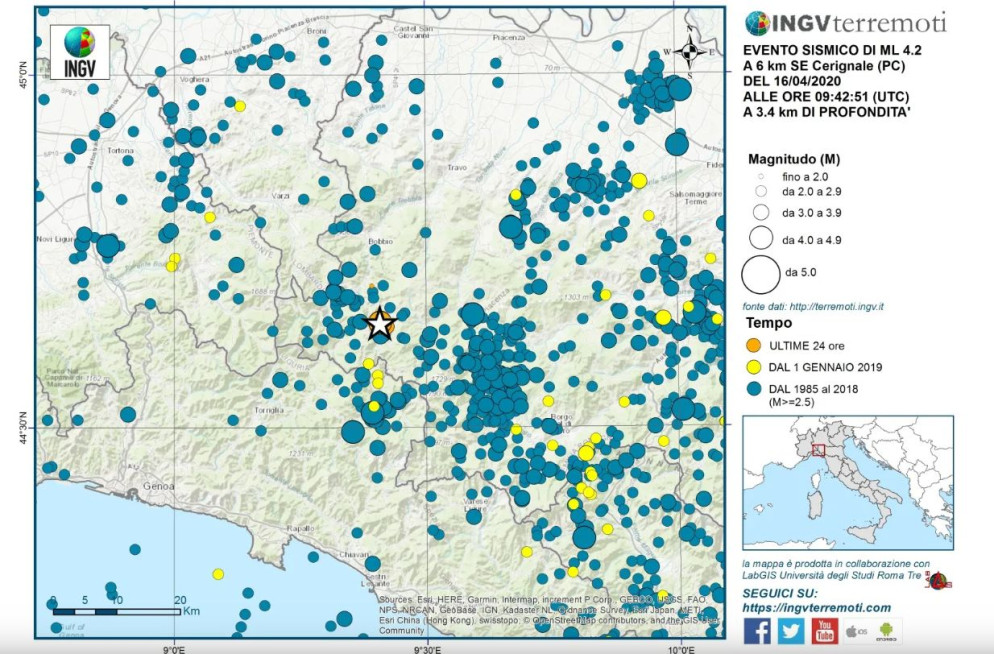Click the white star epicenter marker
The height and width of the screenshot is (654, 994).
[379, 324]
